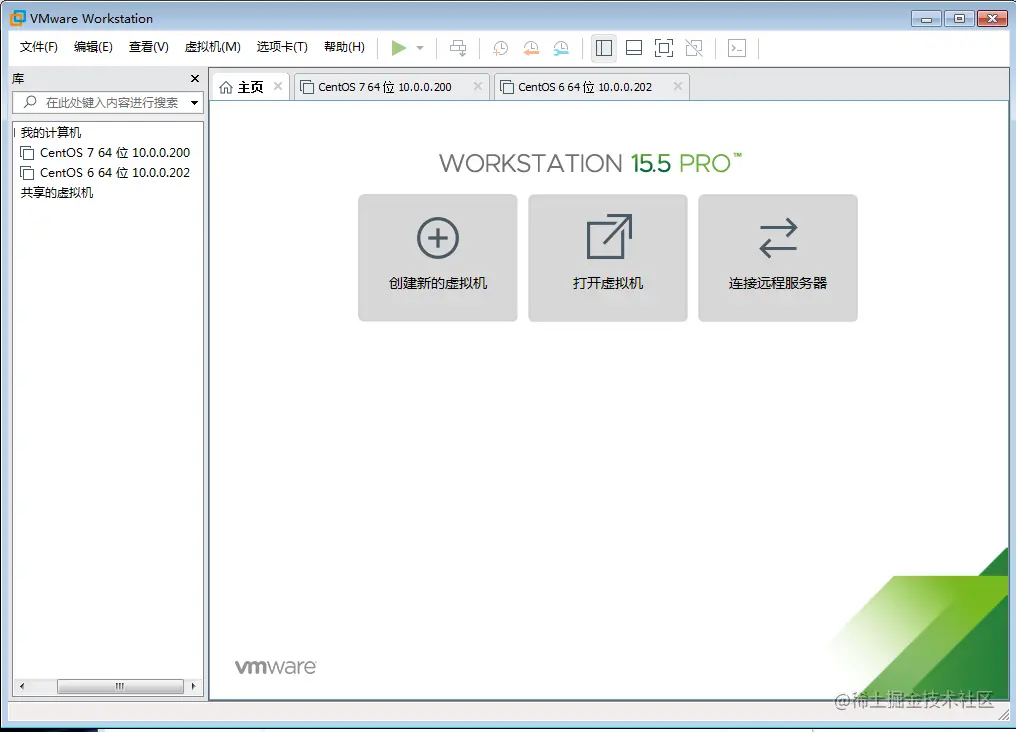Image resolution: width=1016 pixels, height=732 pixels.
Task: Toggle the library sidebar view icon
Action: click(x=604, y=48)
